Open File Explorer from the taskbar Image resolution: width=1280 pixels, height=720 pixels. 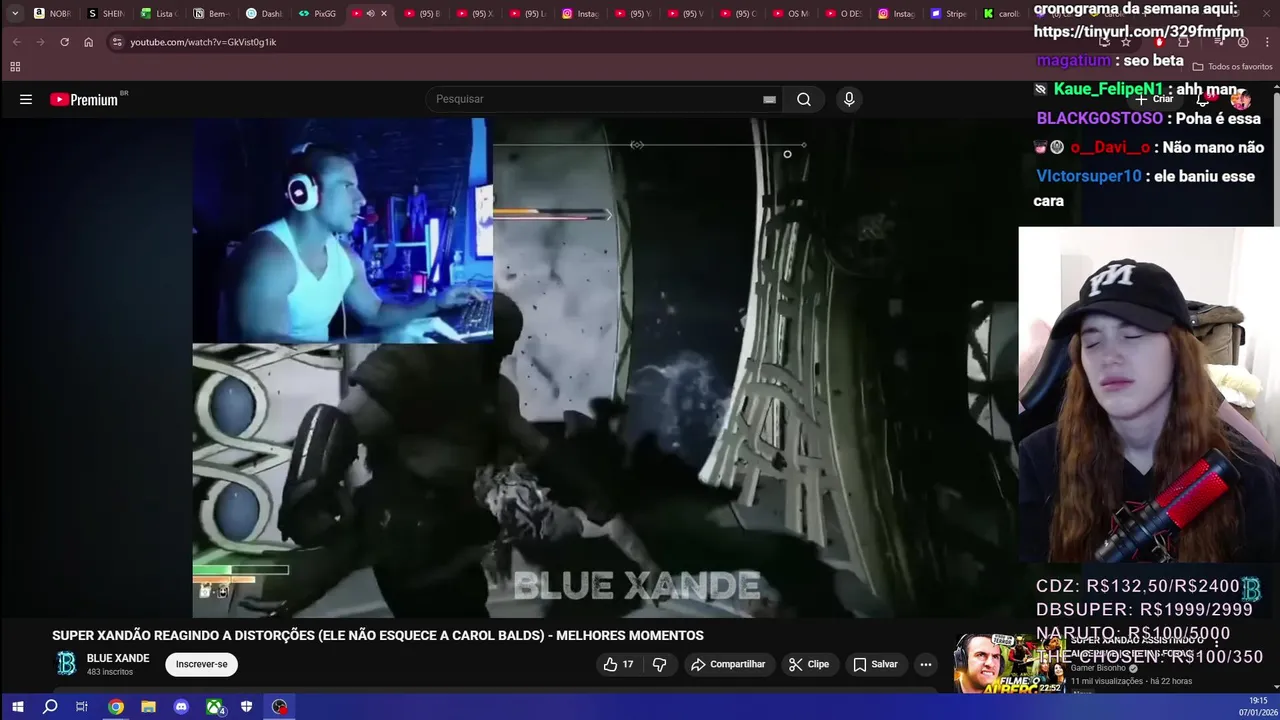click(148, 707)
